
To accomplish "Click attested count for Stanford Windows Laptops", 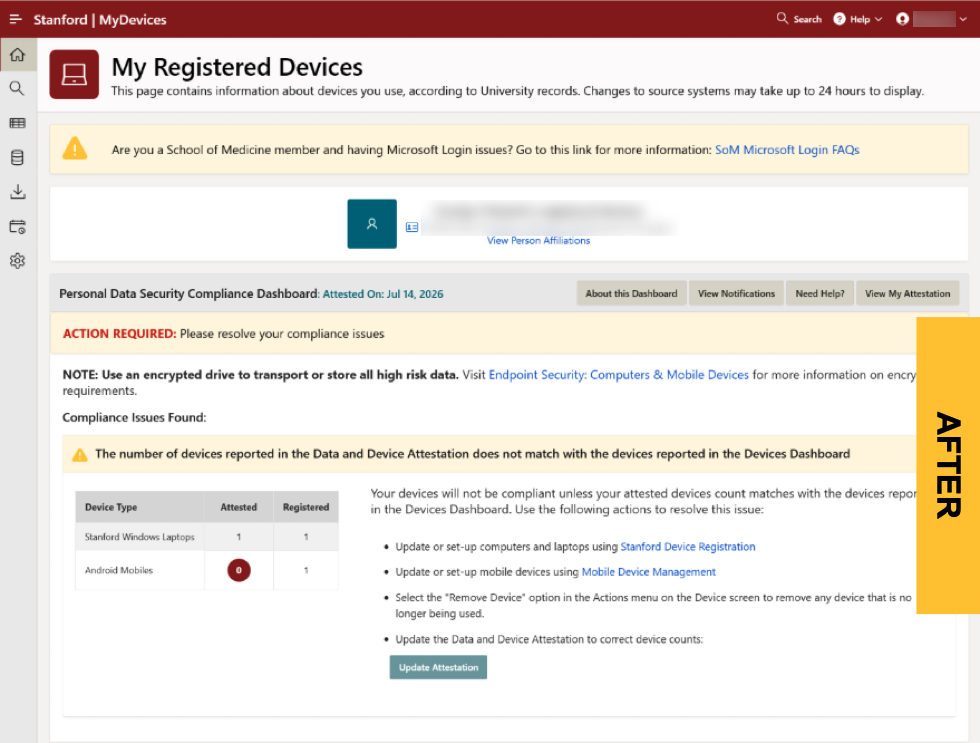I will coord(239,537).
